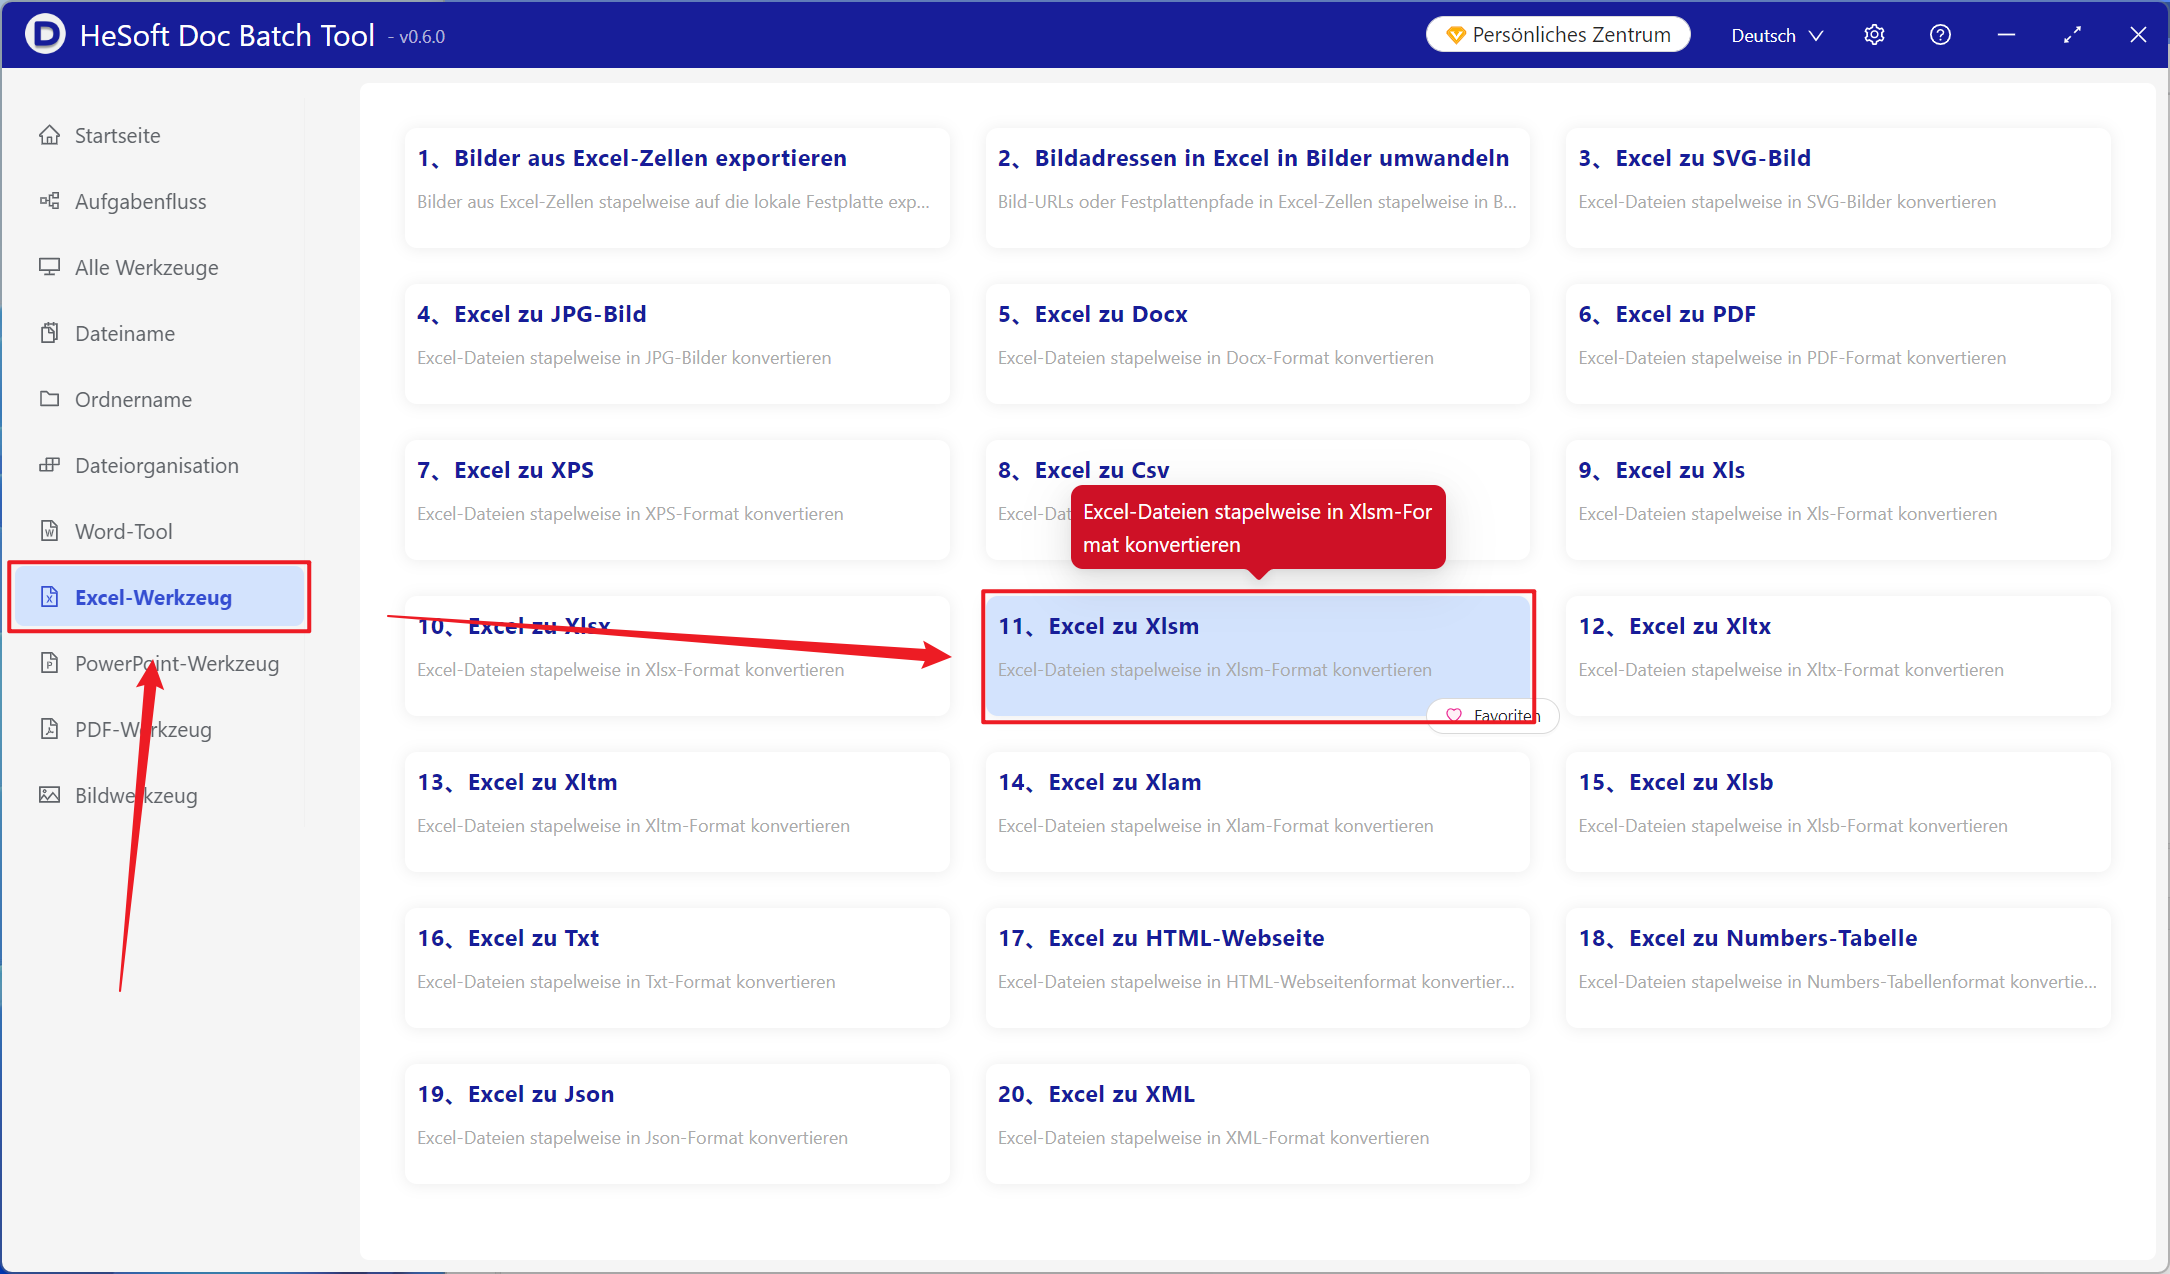Open Excel zu Json tool
Screen dimensions: 2170x1274
(x=677, y=1124)
